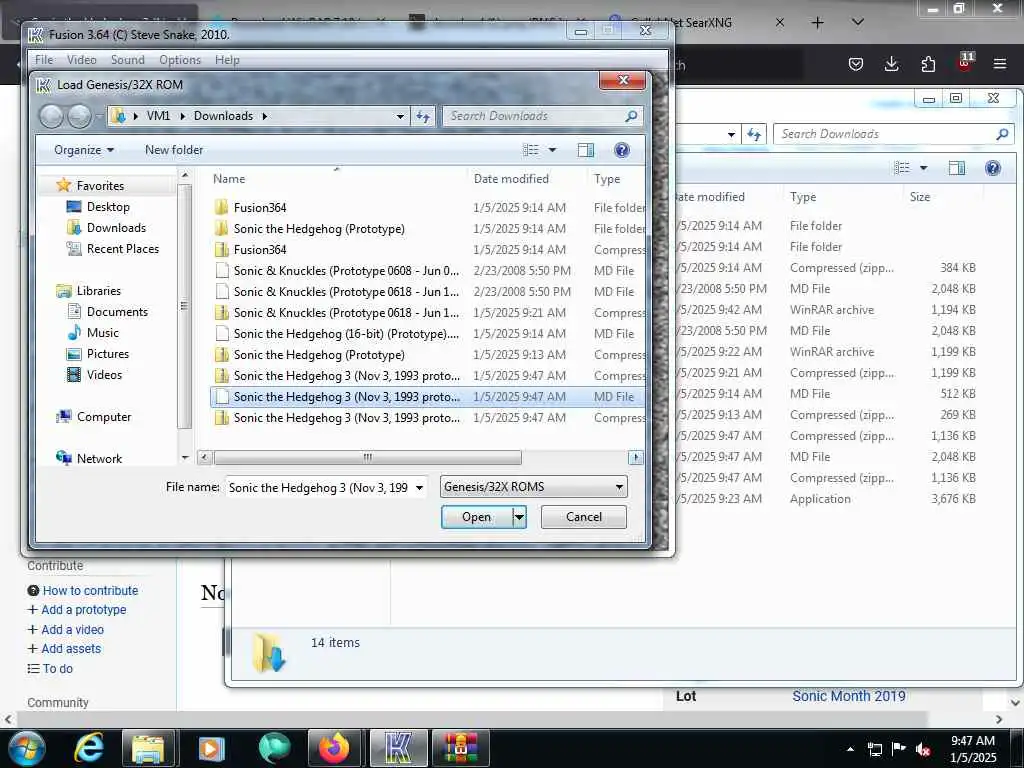Toggle preview pane in background Explorer window
1024x768 pixels.
957,168
